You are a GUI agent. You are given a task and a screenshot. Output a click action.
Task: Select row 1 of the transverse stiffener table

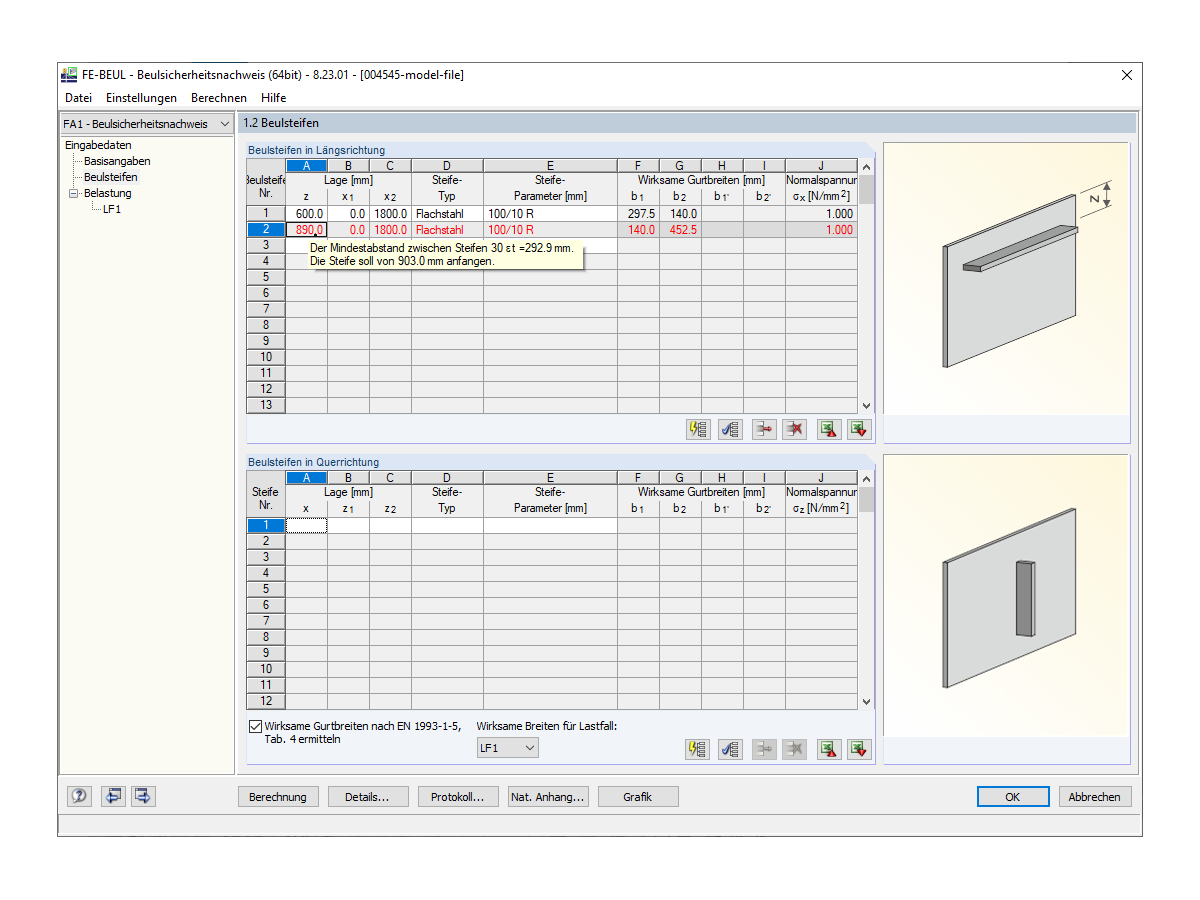coord(265,525)
